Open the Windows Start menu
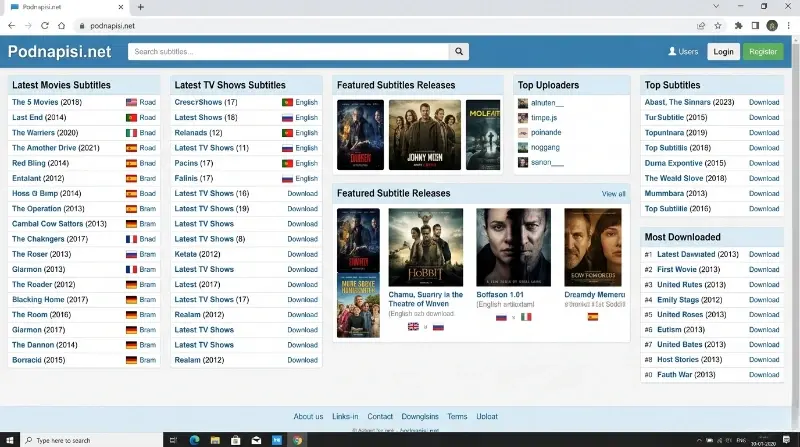Image resolution: width=800 pixels, height=447 pixels. click(x=9, y=440)
